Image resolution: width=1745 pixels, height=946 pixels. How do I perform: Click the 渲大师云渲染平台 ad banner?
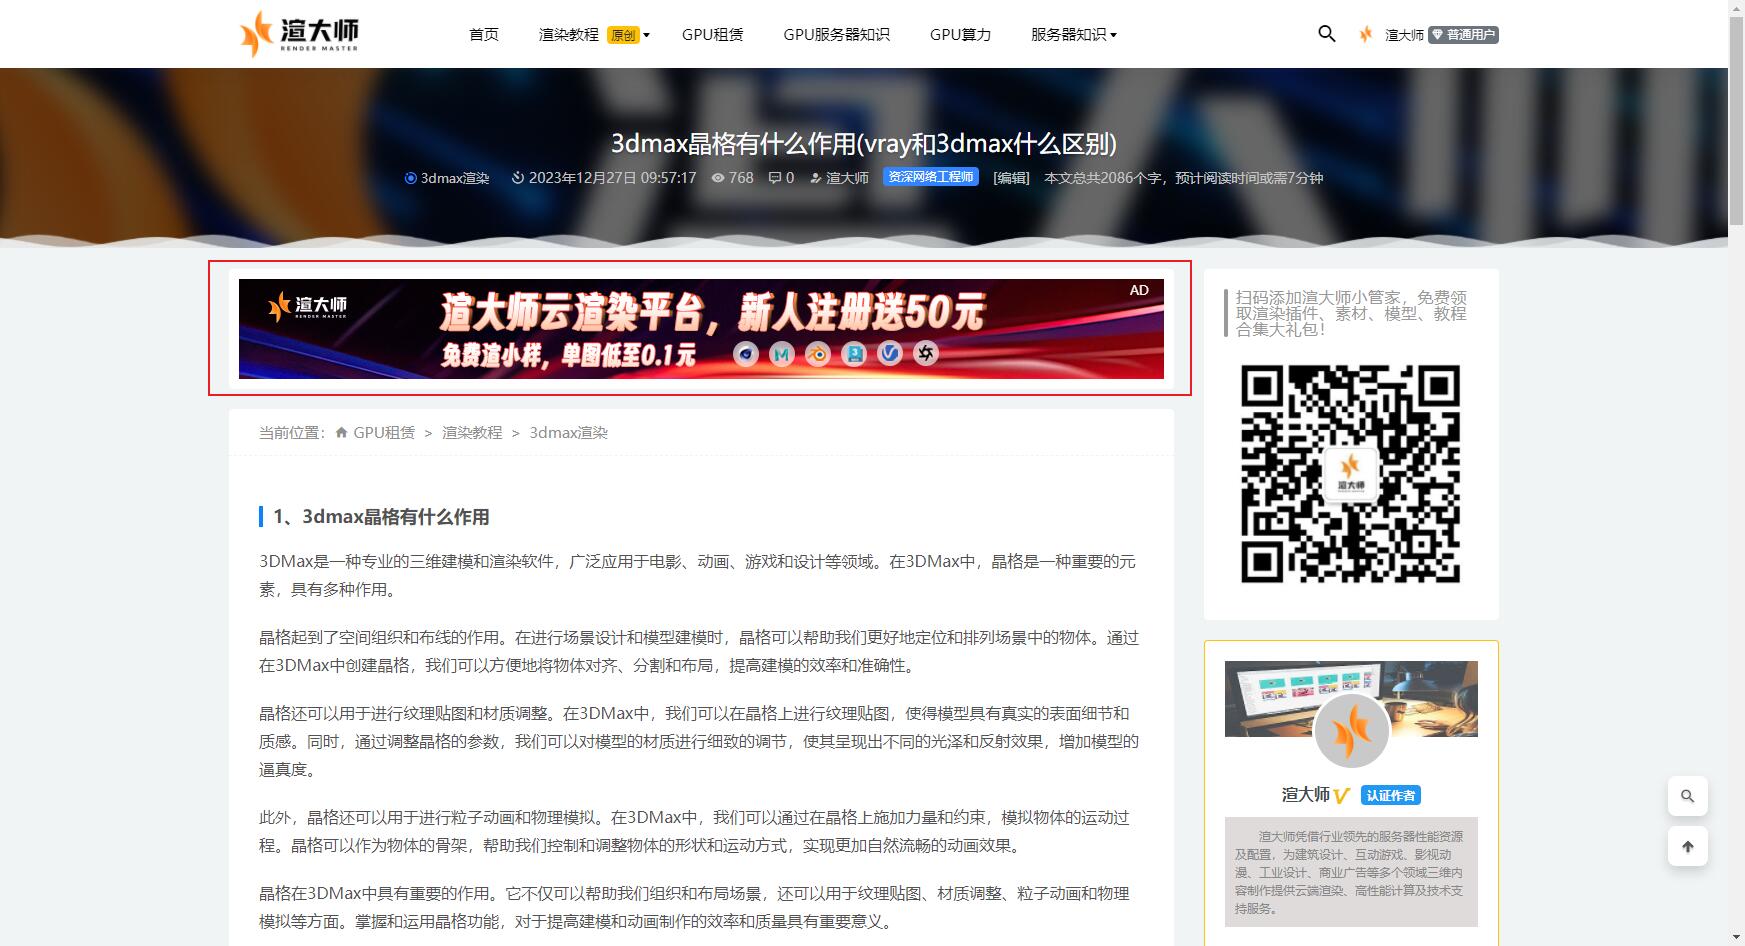700,329
